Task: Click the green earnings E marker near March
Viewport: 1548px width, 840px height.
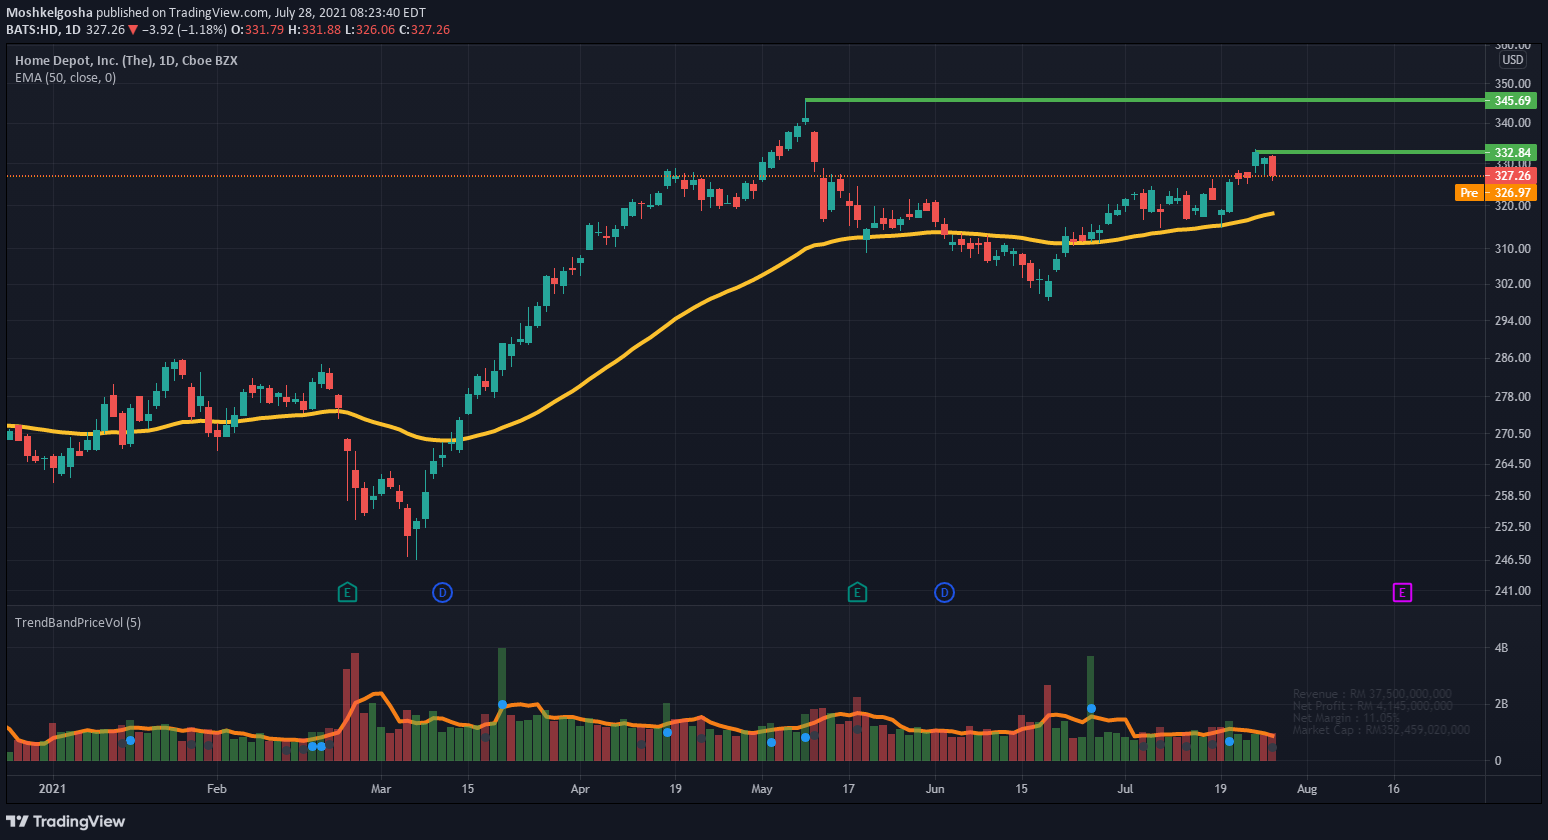Action: 347,593
